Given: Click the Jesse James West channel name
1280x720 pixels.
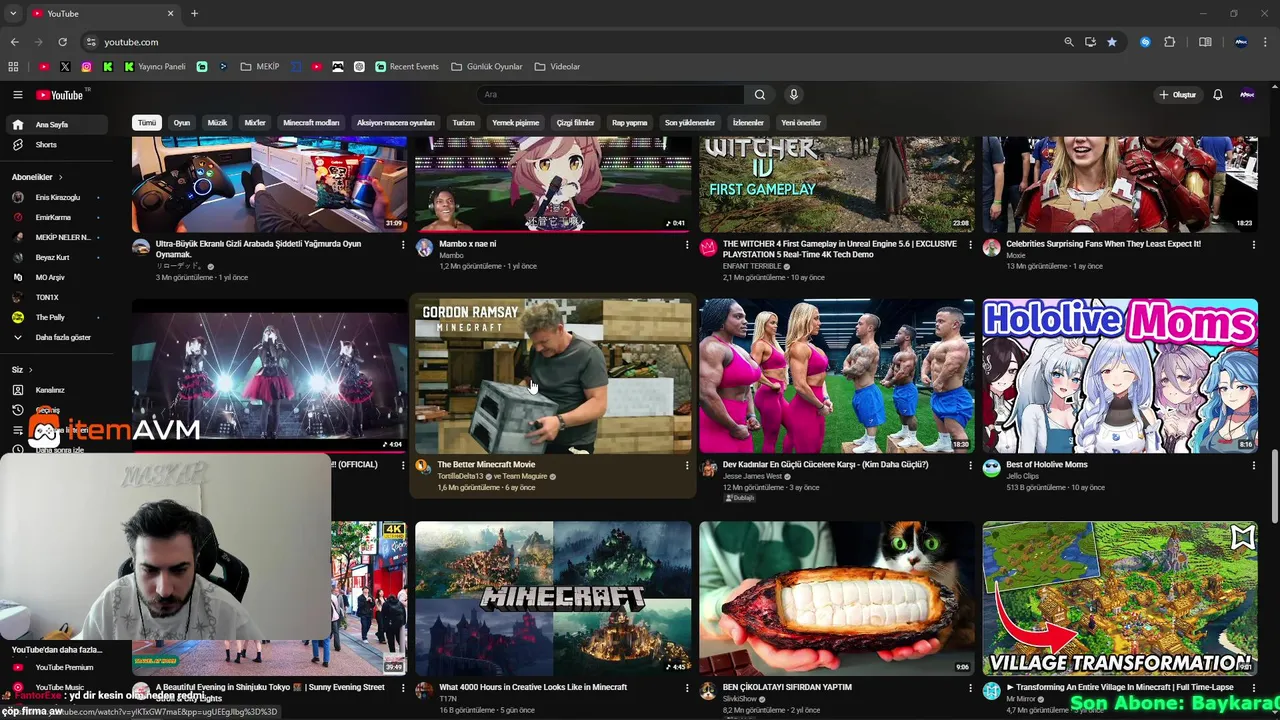Looking at the screenshot, I should point(752,476).
